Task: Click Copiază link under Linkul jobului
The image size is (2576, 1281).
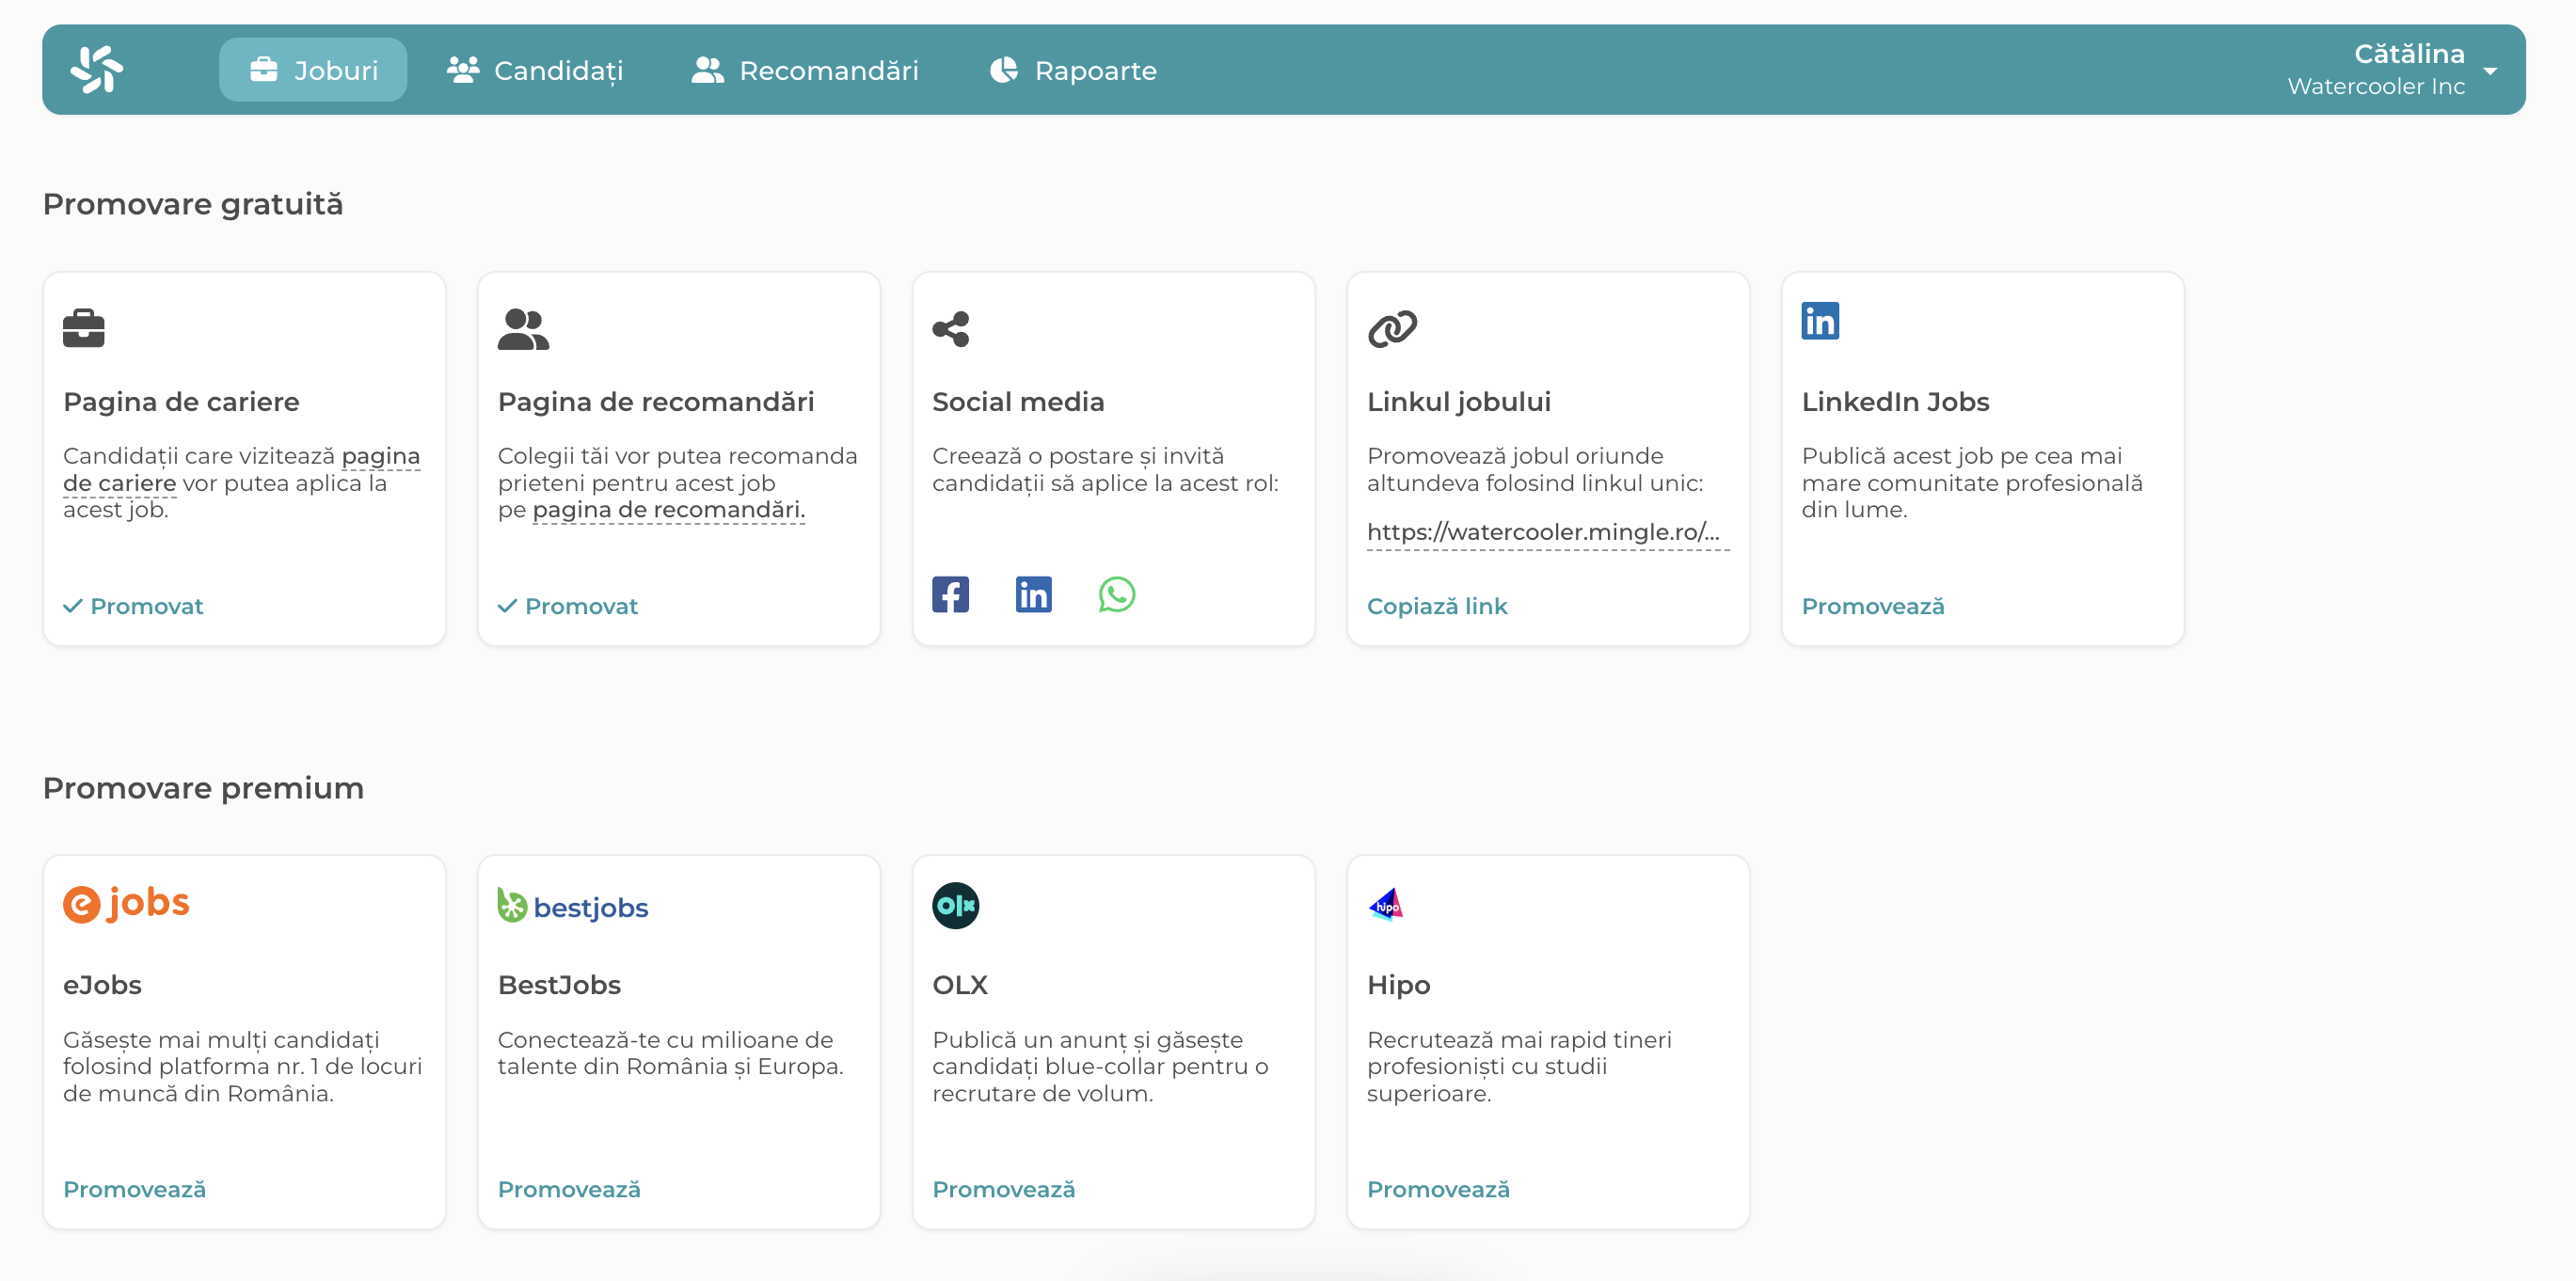Action: point(1436,606)
